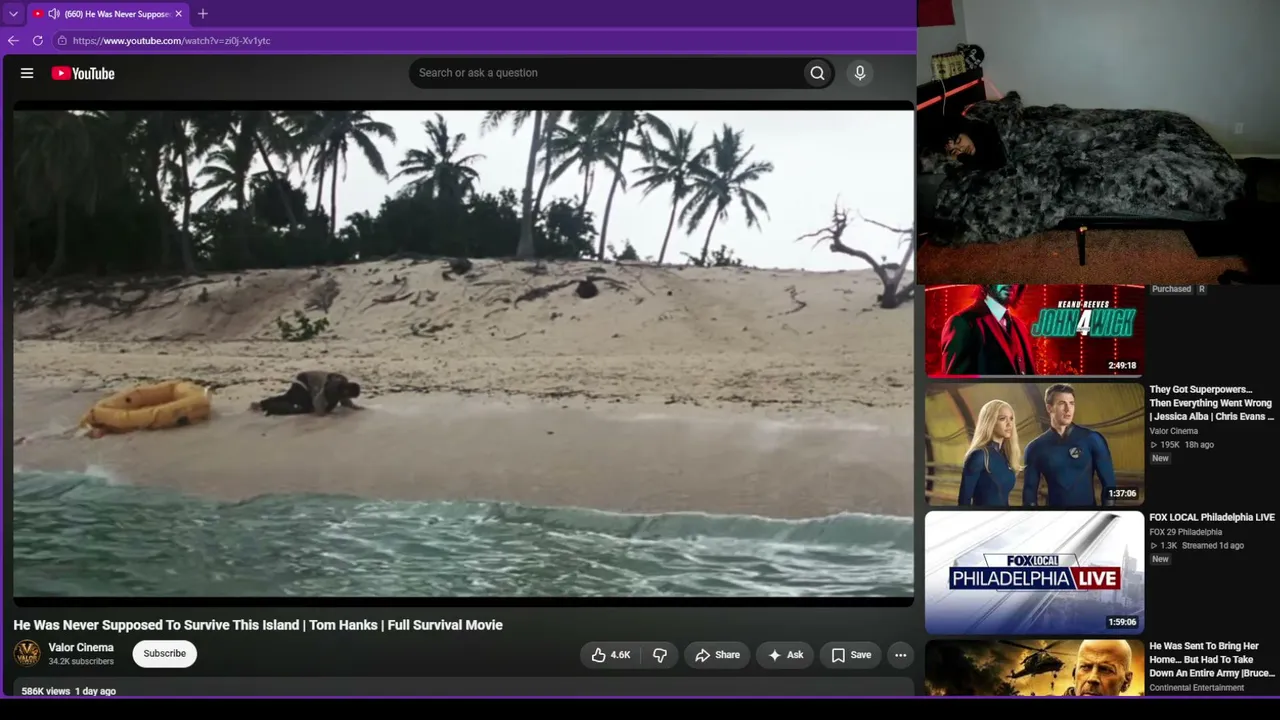1280x720 pixels.
Task: Subscribe to the Valor Cinema channel
Action: point(164,654)
